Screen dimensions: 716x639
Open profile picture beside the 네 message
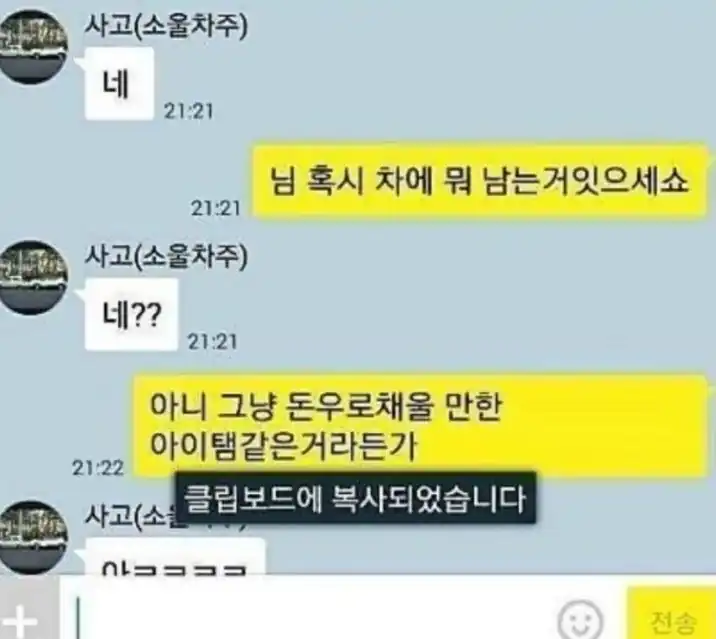(x=33, y=47)
